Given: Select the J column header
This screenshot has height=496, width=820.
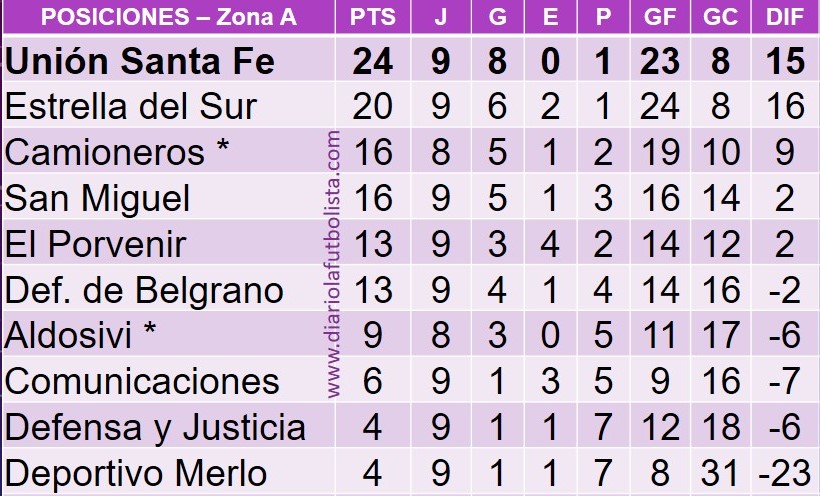Looking at the screenshot, I should [441, 17].
